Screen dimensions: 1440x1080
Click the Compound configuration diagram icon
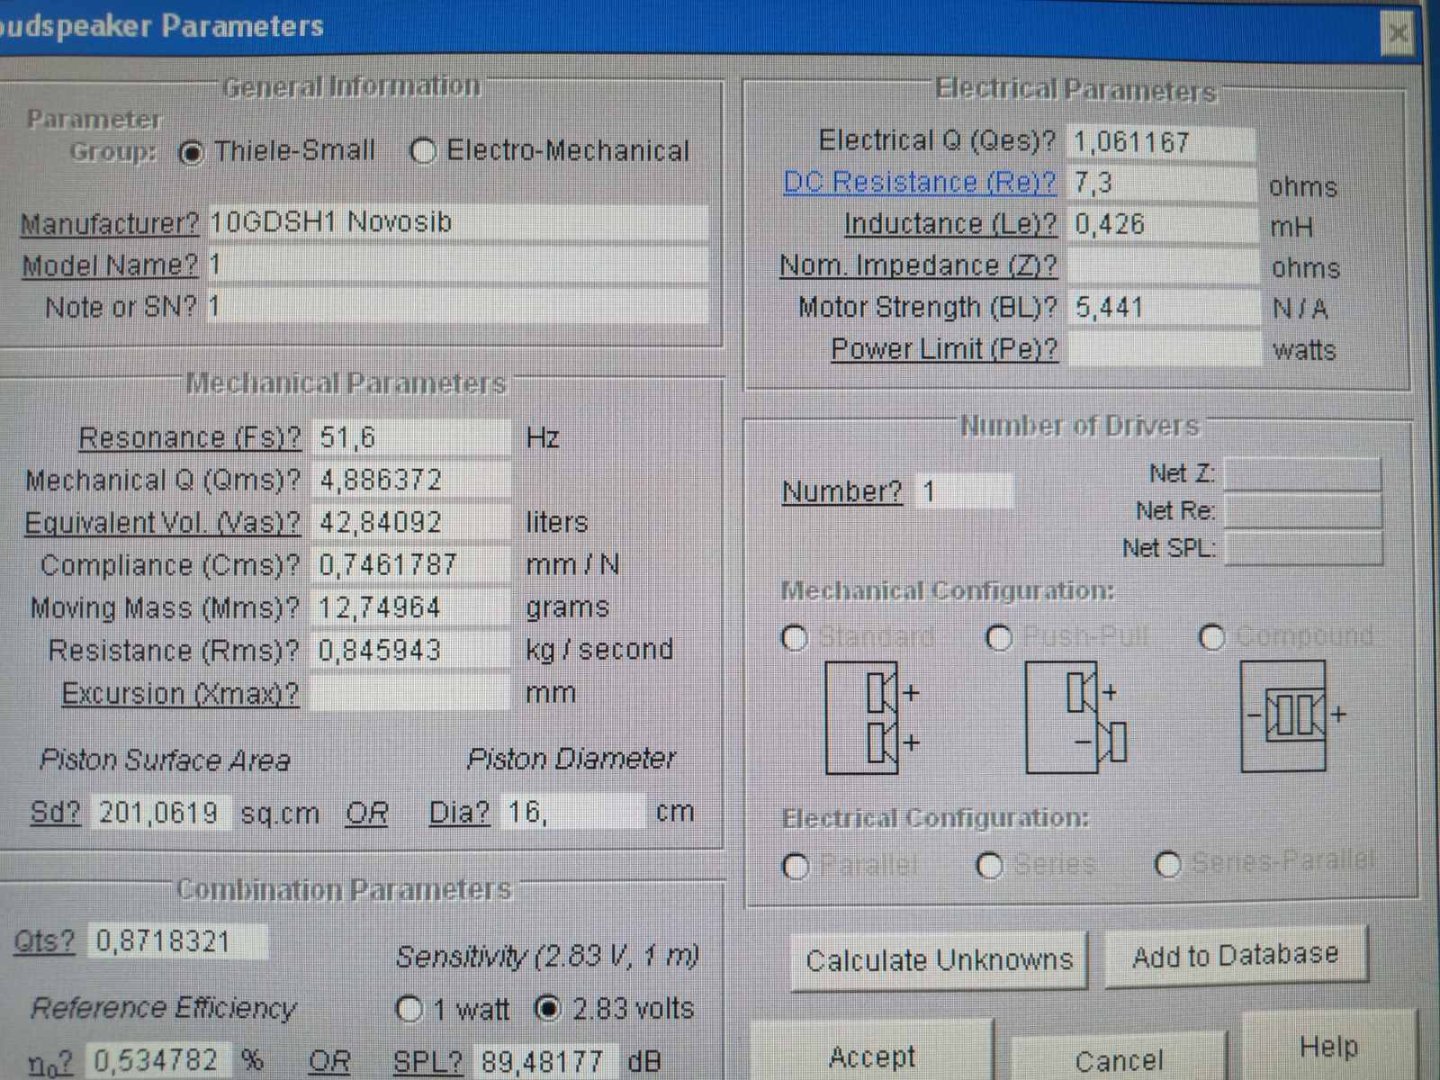pos(1285,716)
